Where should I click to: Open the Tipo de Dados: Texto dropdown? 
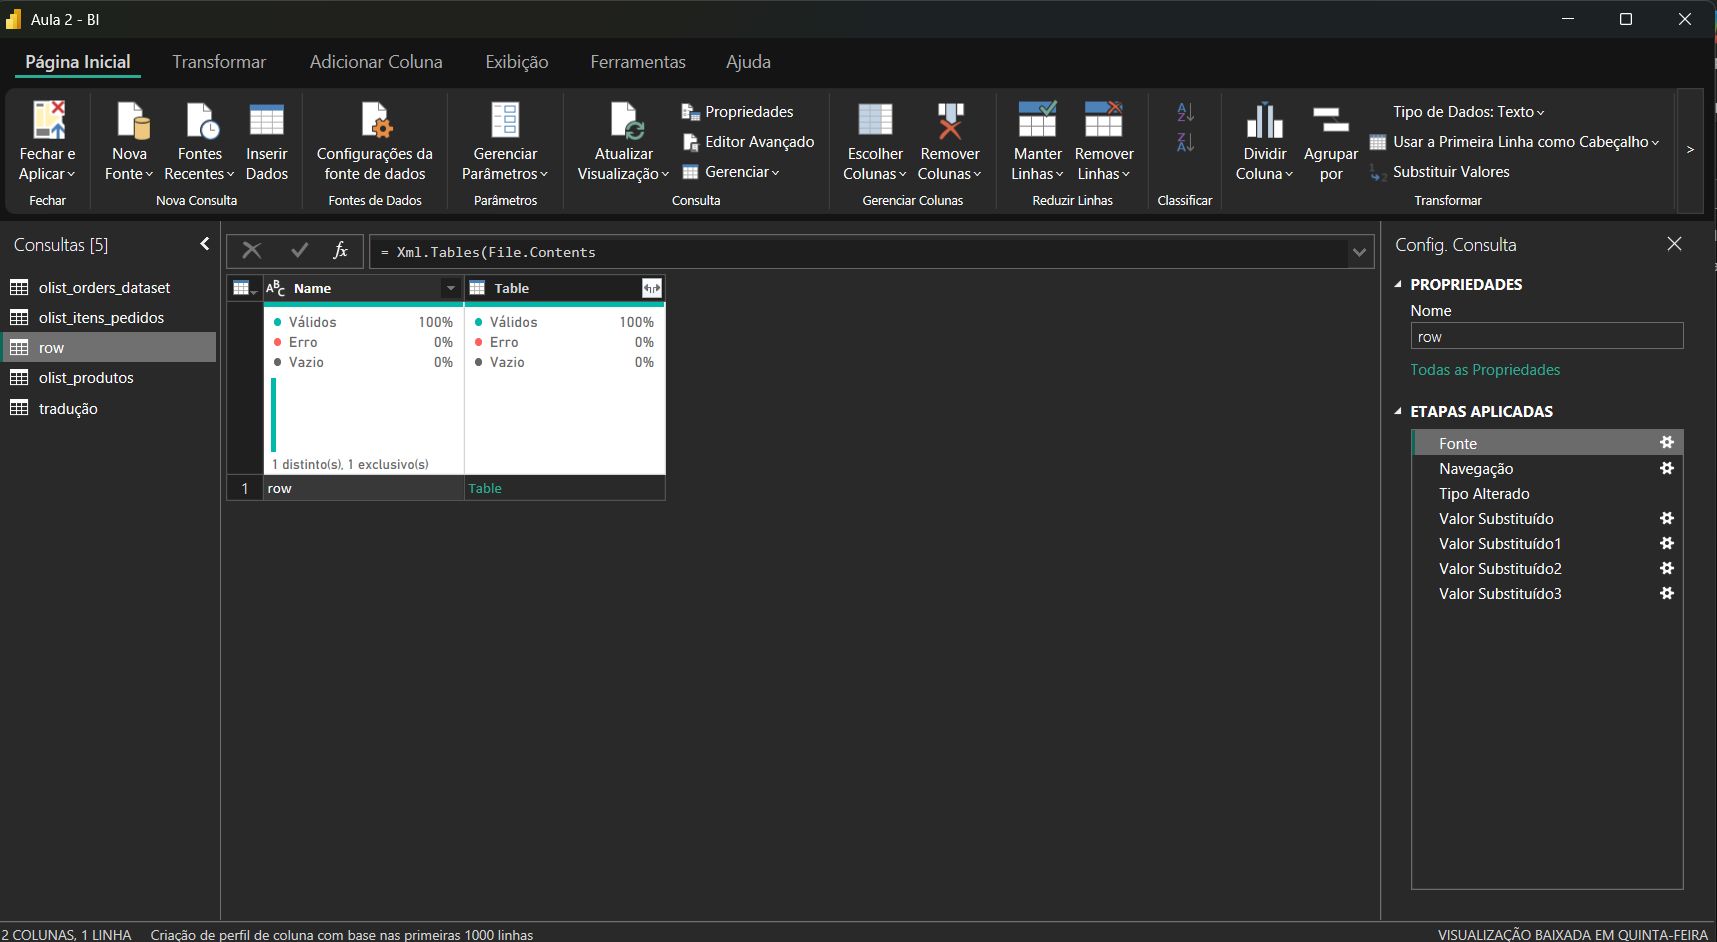click(x=1468, y=112)
